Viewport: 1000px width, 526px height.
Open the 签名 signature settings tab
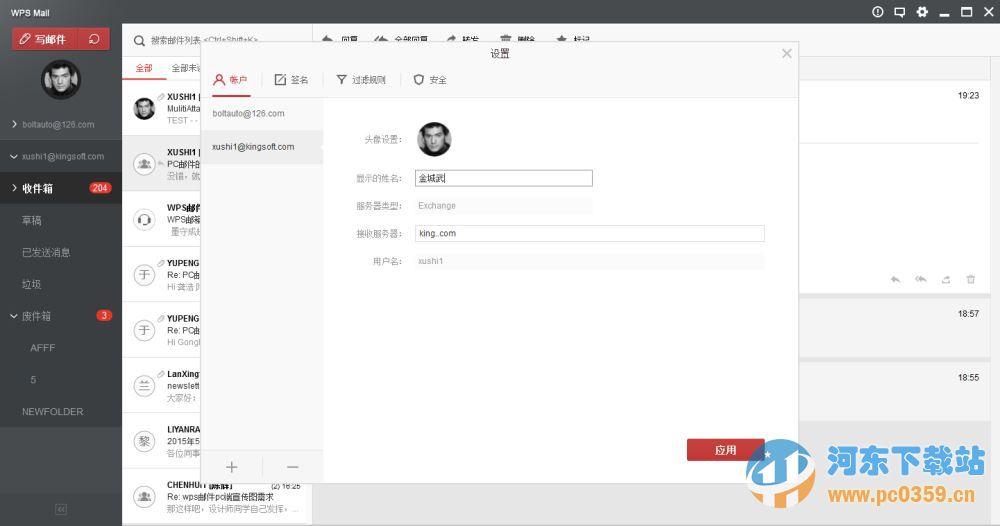click(x=291, y=80)
